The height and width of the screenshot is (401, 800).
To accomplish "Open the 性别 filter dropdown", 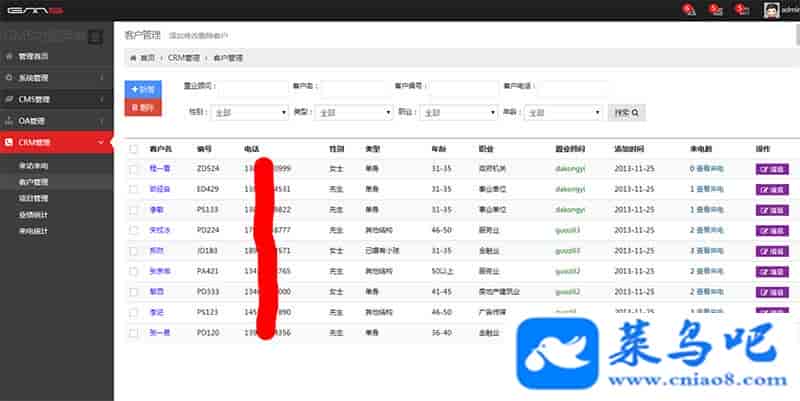I will tap(246, 113).
